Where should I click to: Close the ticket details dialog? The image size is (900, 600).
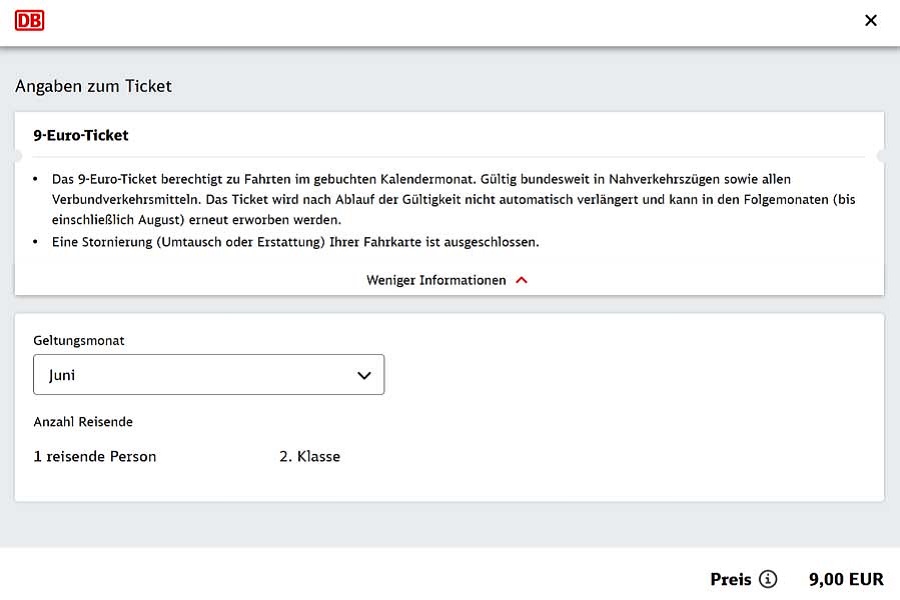[870, 20]
